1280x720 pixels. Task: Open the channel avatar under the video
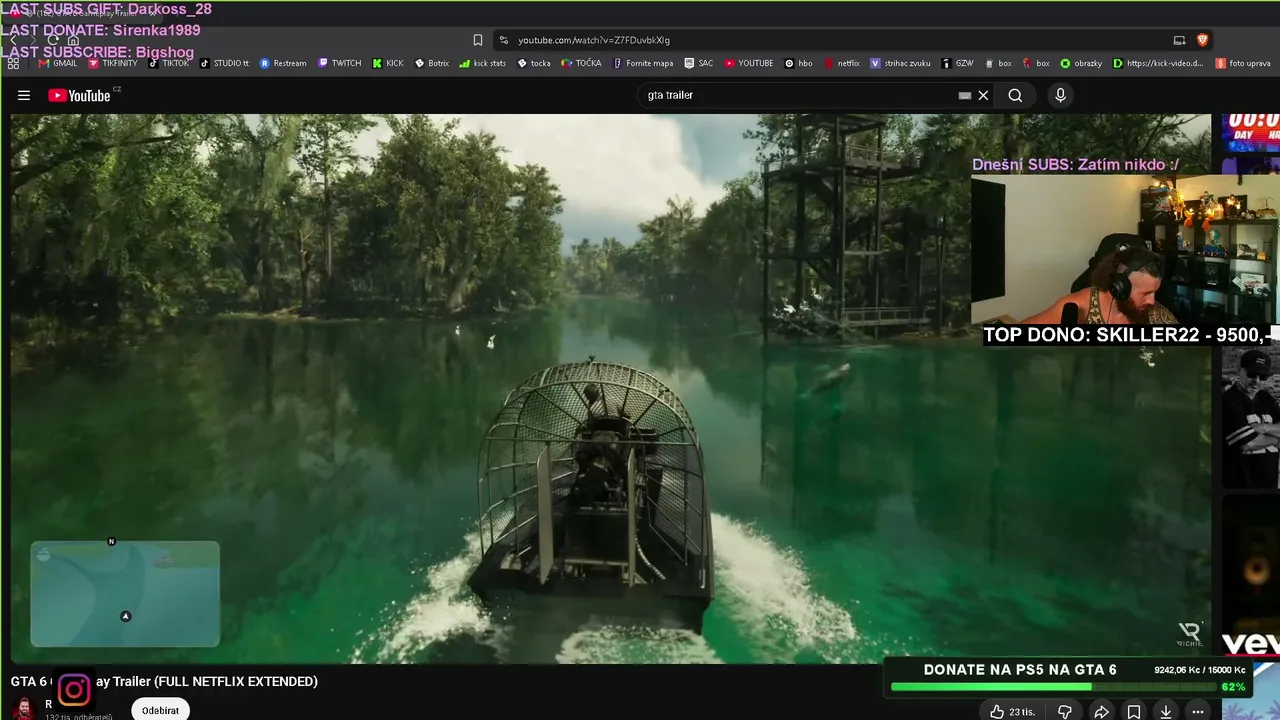click(x=24, y=708)
